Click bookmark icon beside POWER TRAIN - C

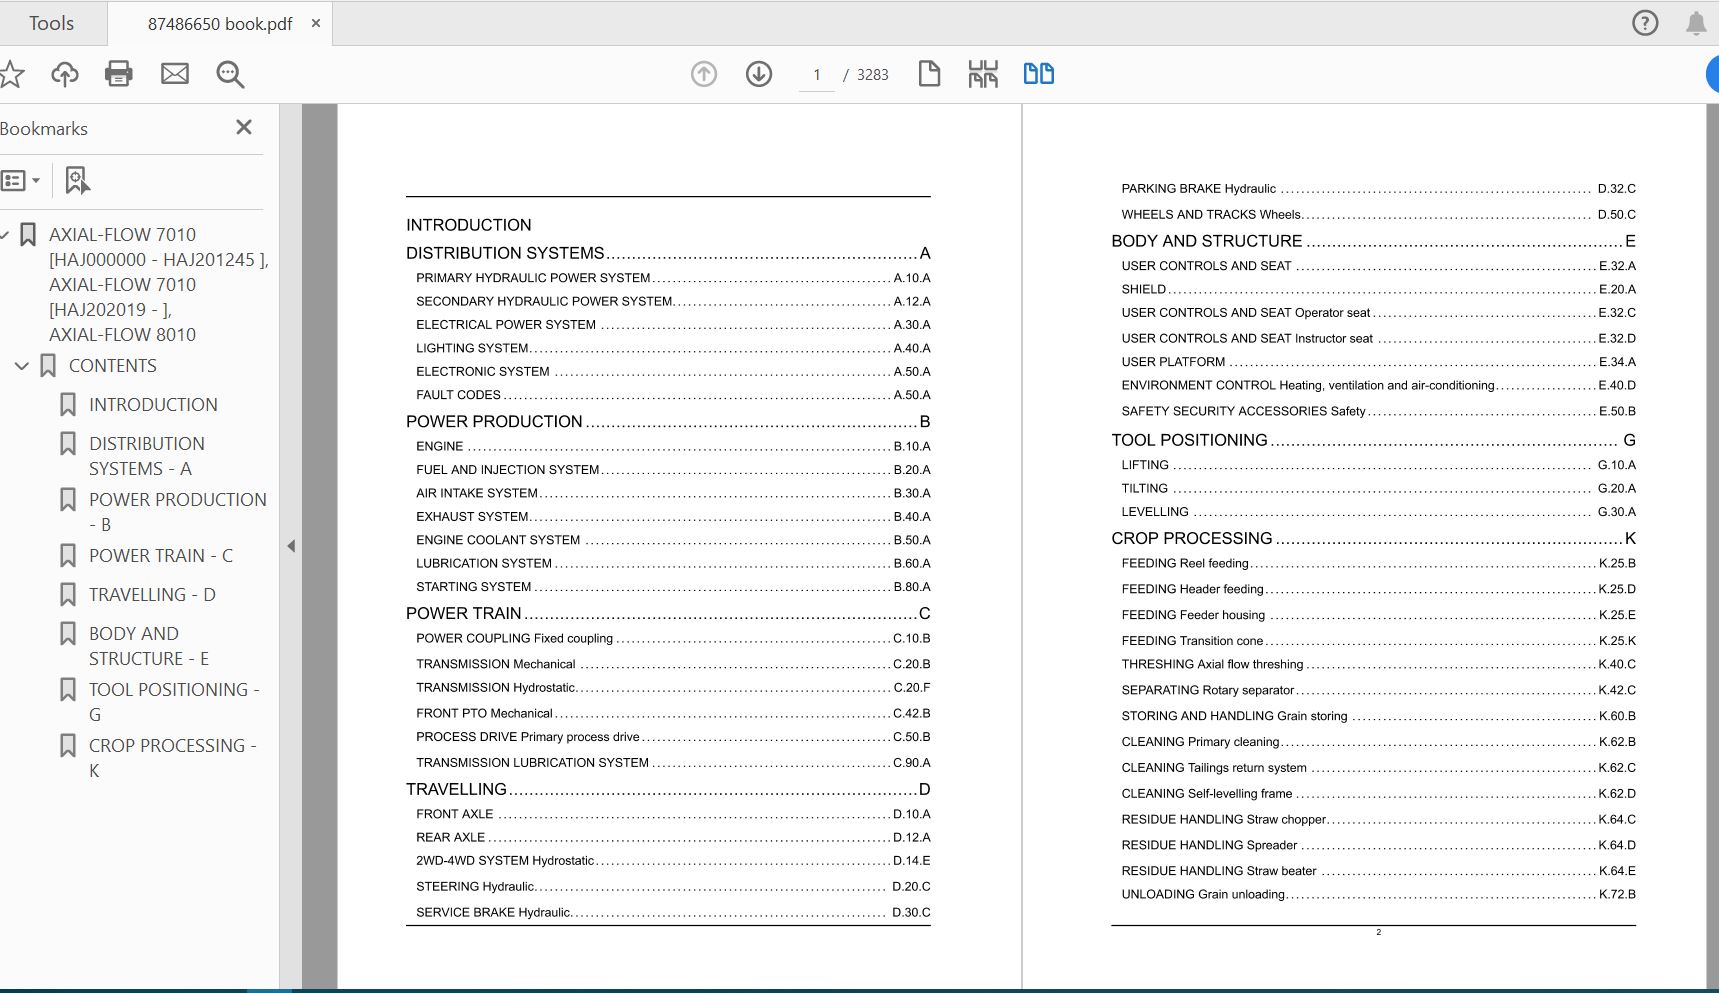[x=68, y=556]
